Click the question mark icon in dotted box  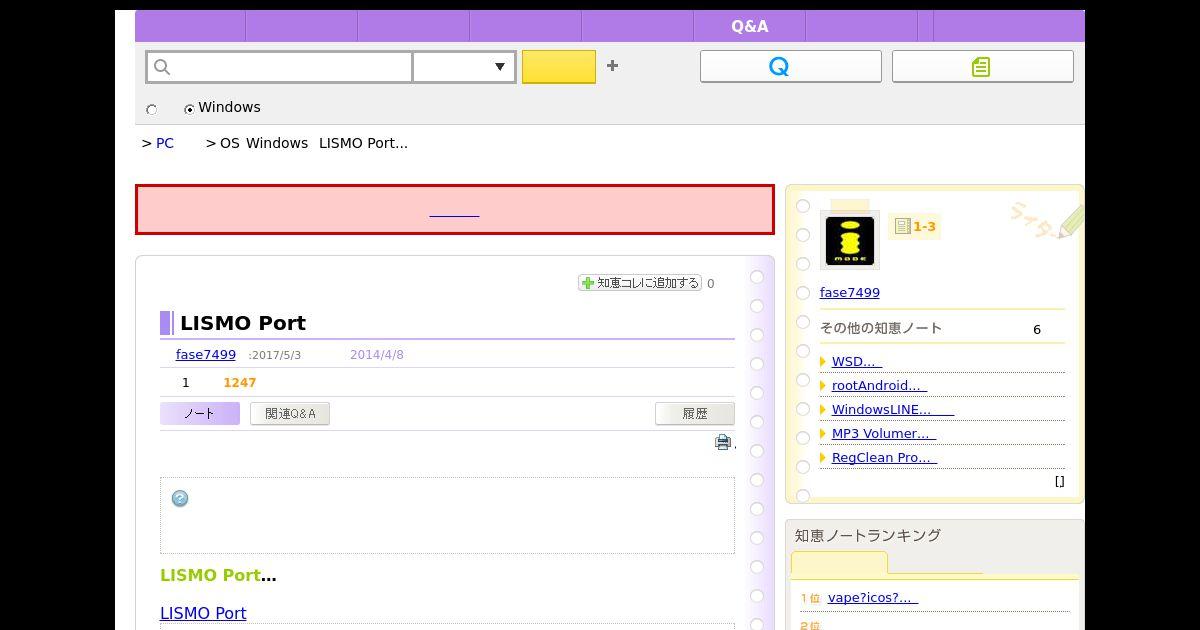point(180,498)
